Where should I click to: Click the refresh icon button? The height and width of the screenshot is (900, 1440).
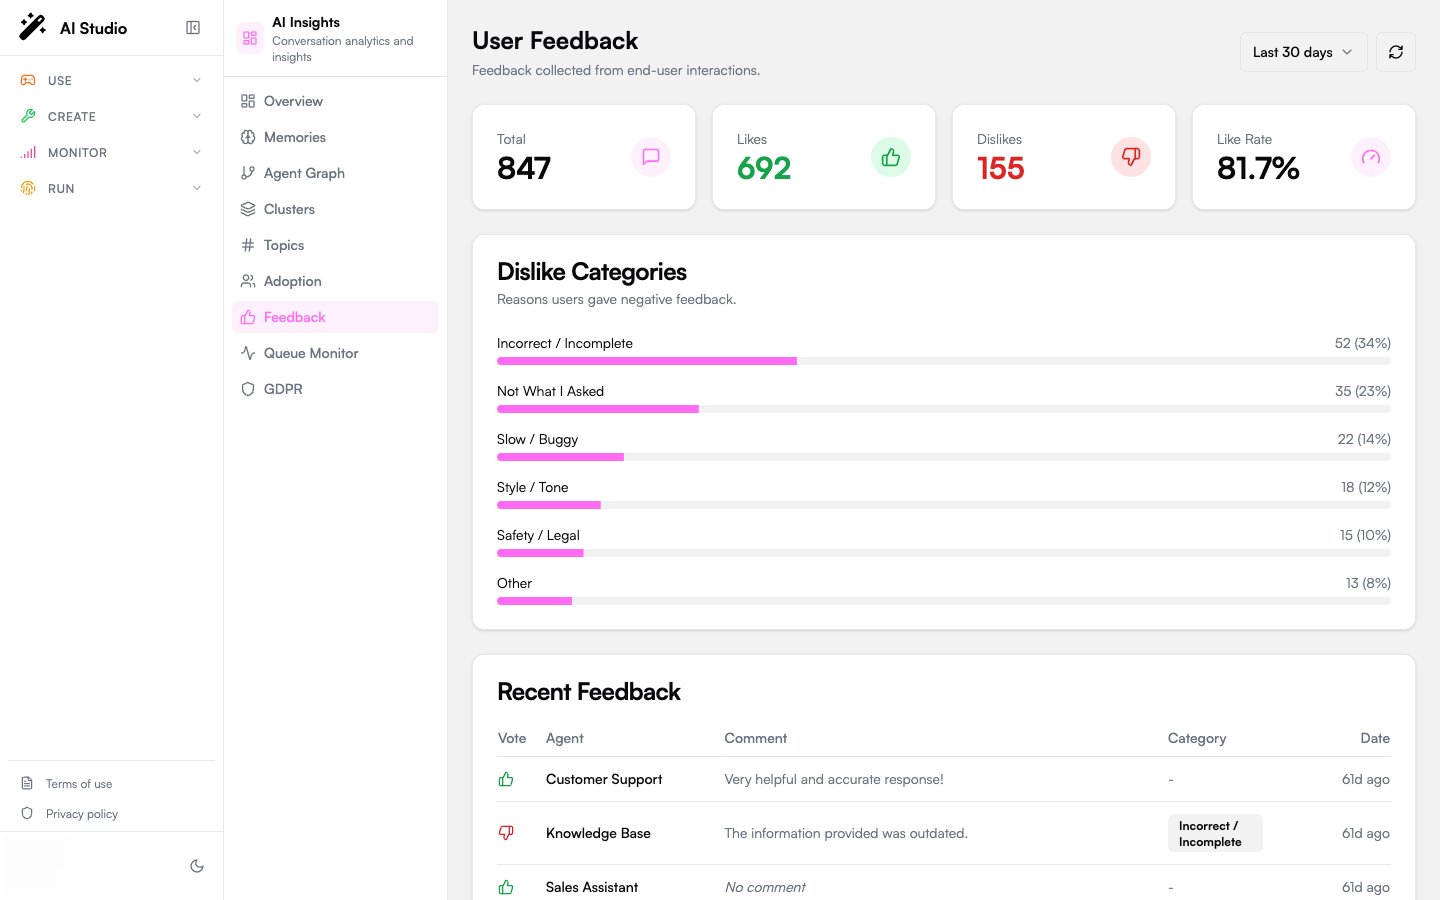click(x=1396, y=52)
